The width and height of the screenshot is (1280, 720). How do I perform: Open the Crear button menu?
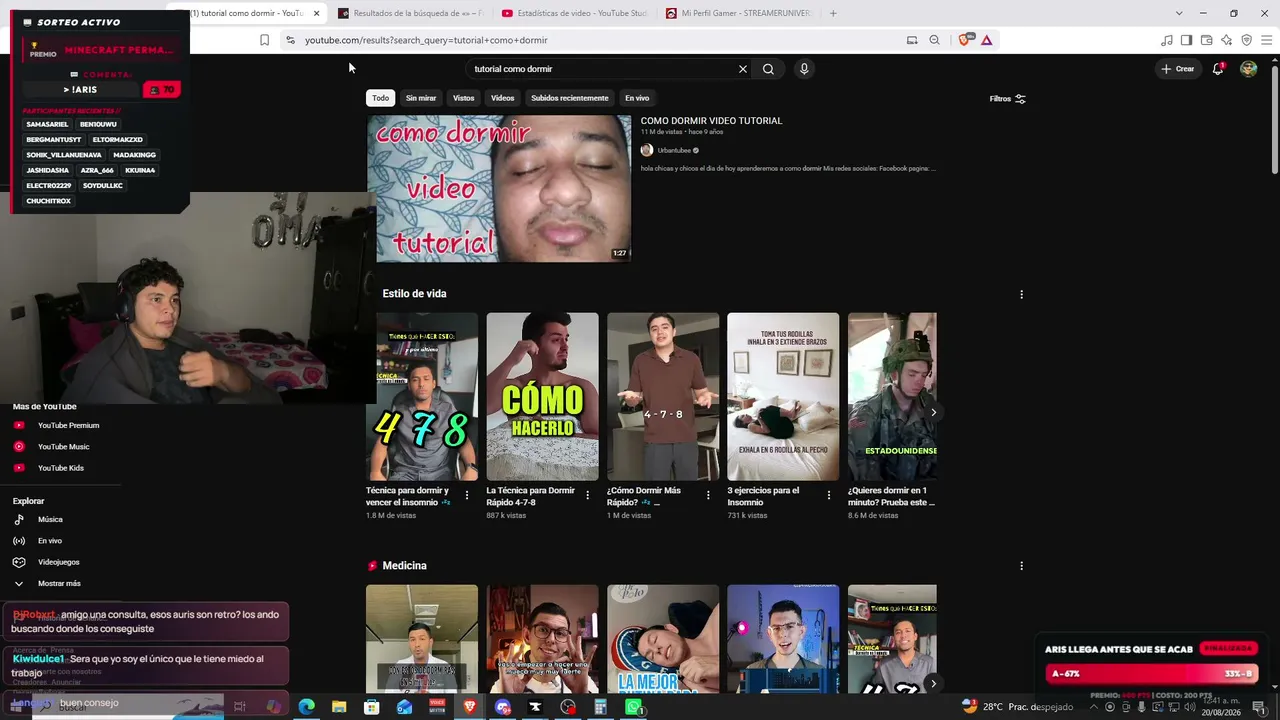1178,69
